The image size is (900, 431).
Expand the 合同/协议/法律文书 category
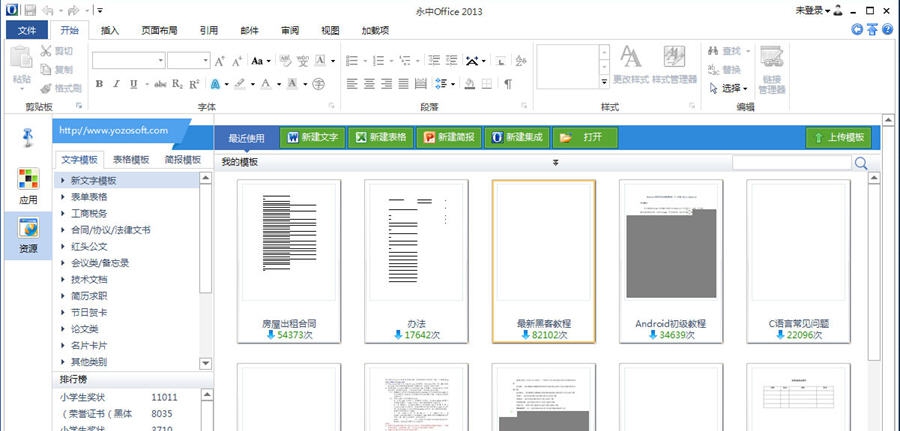(110, 230)
